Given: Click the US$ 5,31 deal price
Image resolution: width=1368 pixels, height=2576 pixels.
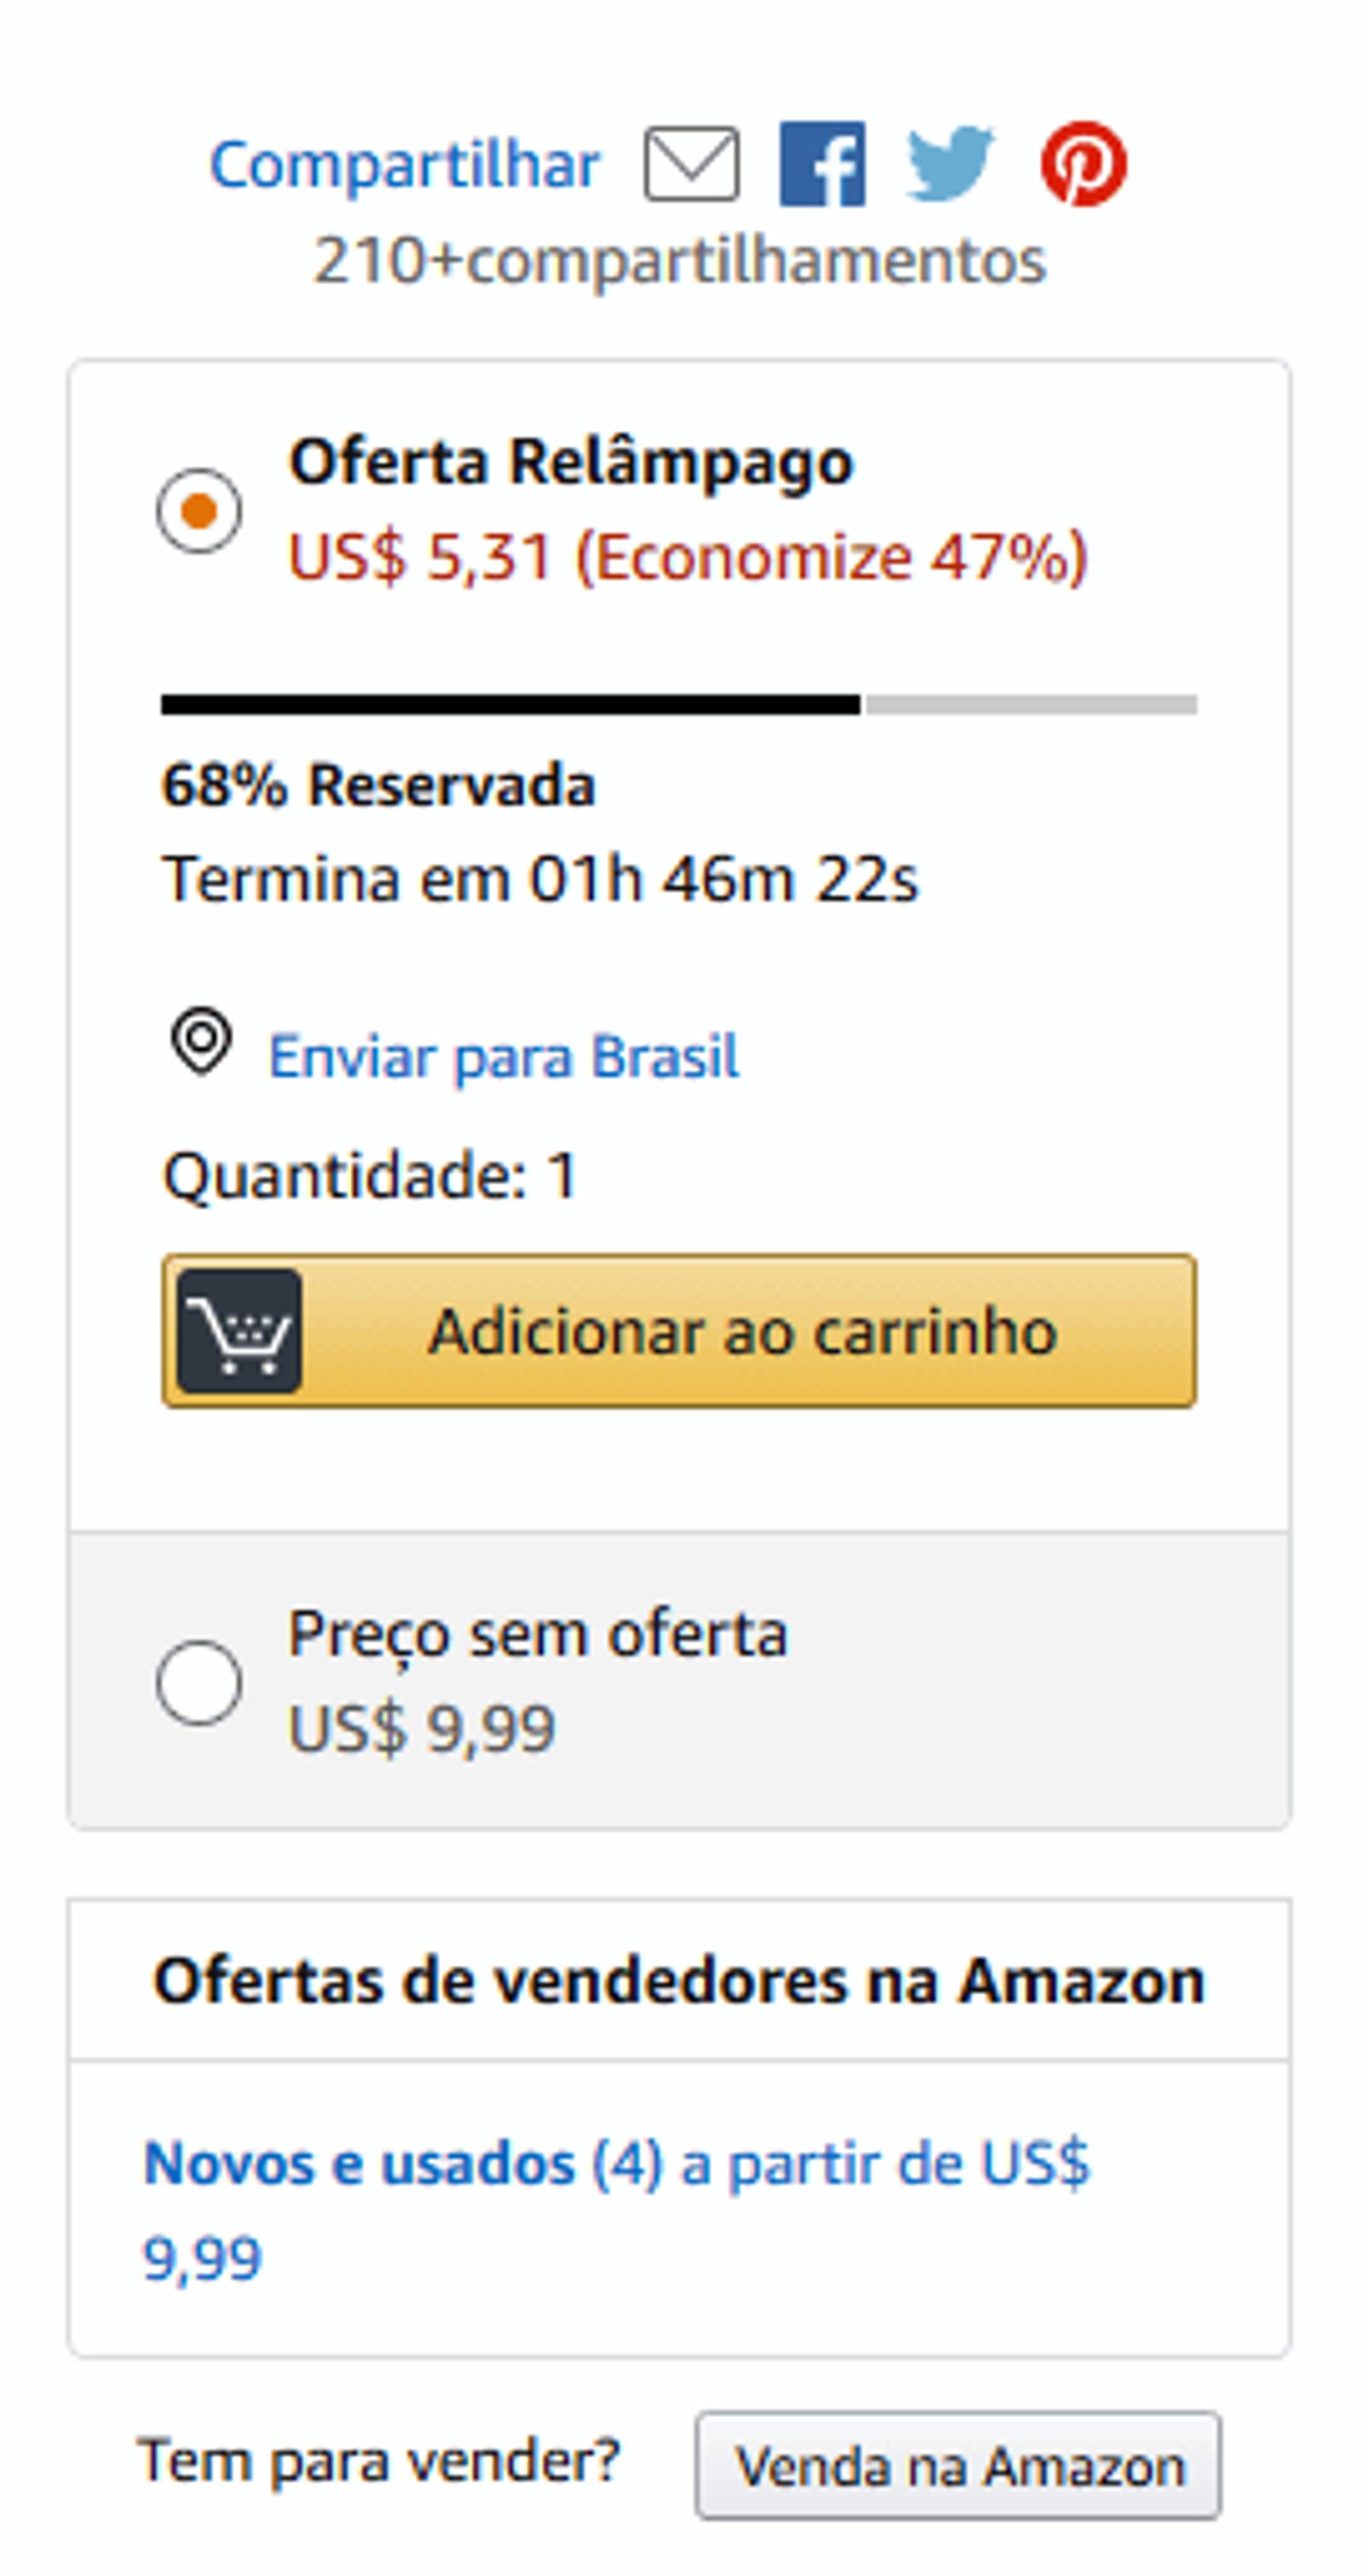Looking at the screenshot, I should pyautogui.click(x=420, y=557).
